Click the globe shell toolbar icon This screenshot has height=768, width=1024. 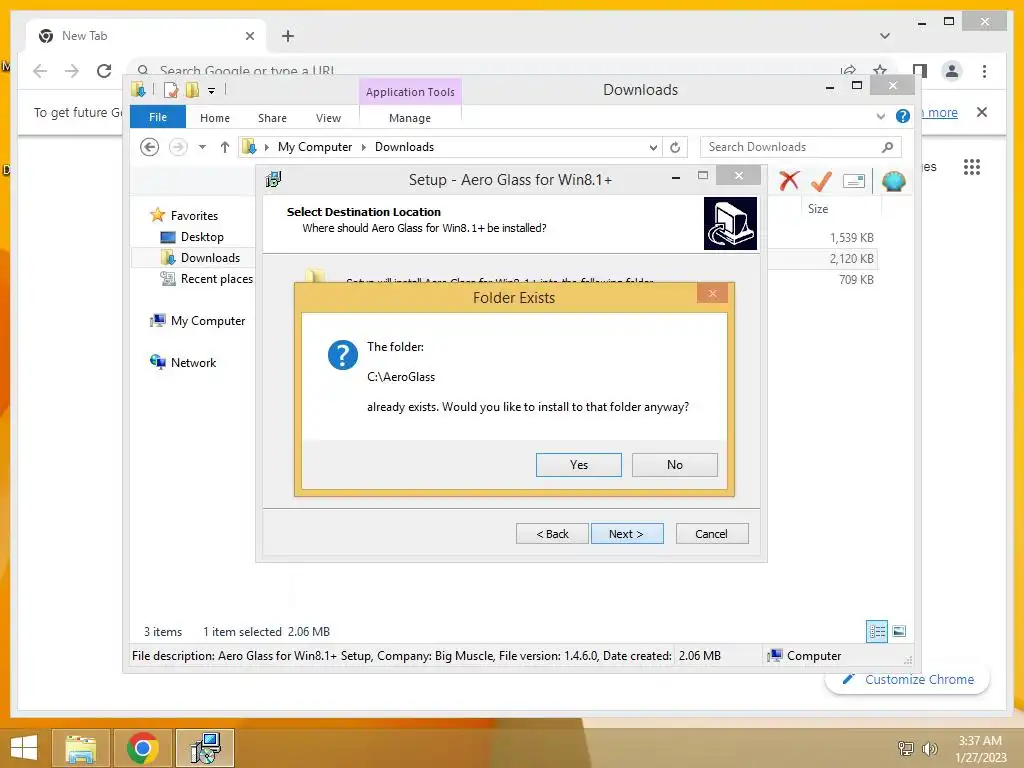pos(893,181)
